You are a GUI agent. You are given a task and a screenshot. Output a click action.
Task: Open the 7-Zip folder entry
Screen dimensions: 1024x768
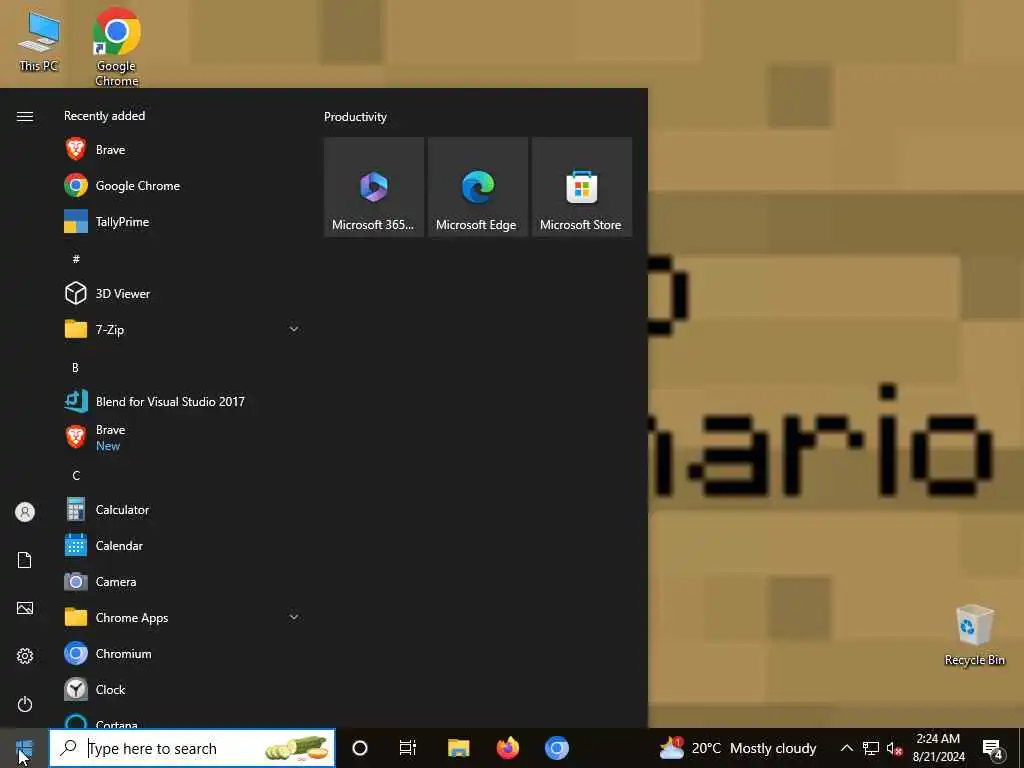tap(183, 329)
